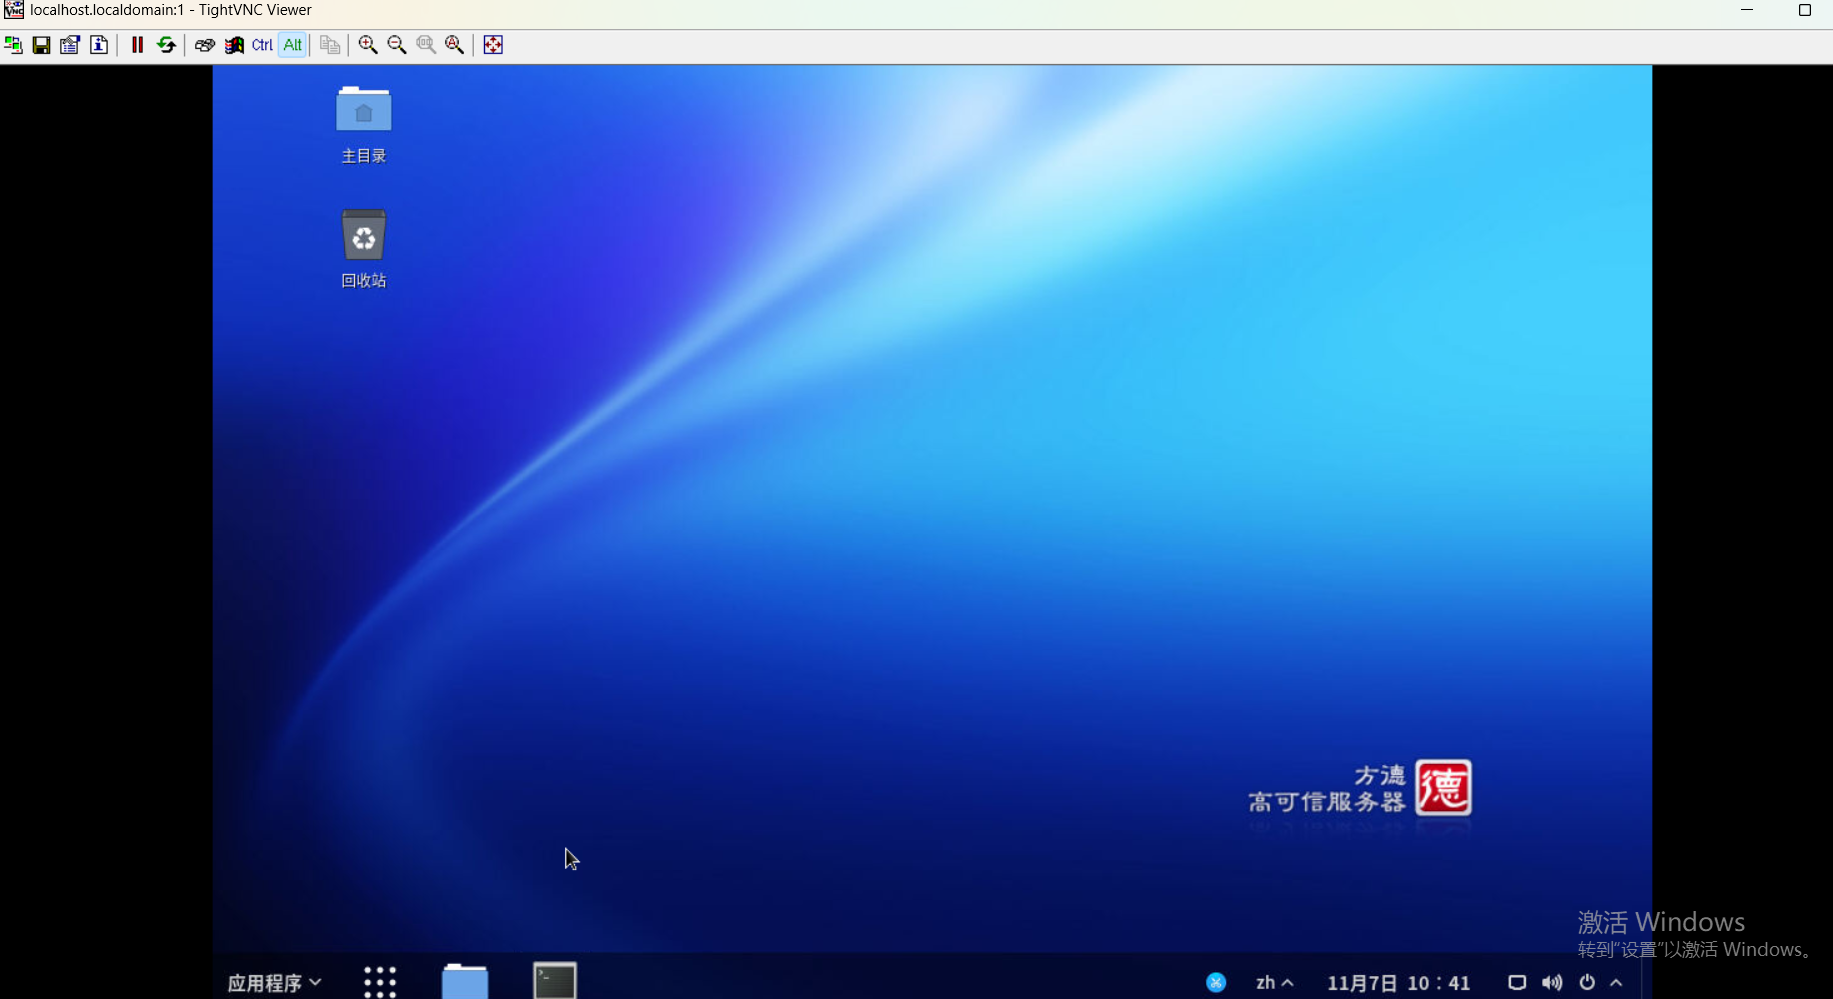This screenshot has width=1833, height=999.
Task: Pause remote screen updates
Action: (x=136, y=44)
